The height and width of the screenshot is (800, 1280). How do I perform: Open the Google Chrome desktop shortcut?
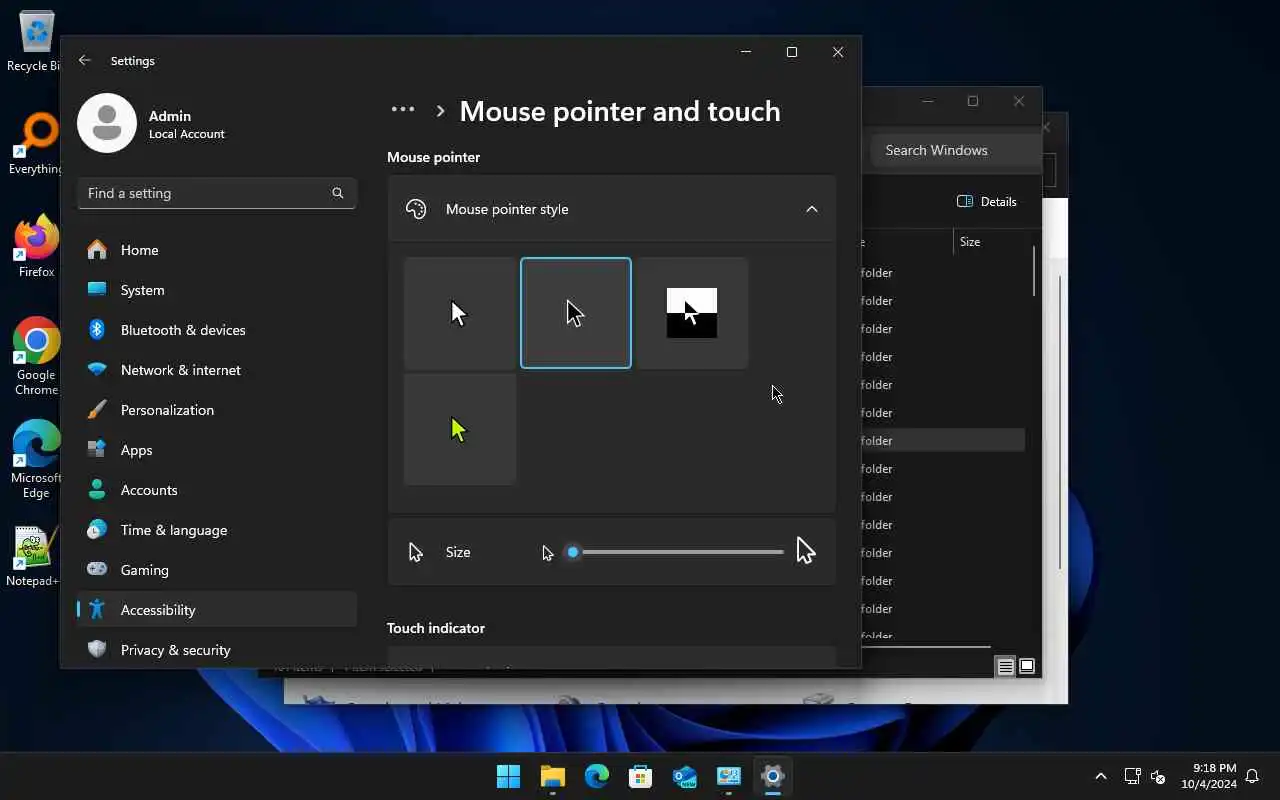[x=36, y=357]
